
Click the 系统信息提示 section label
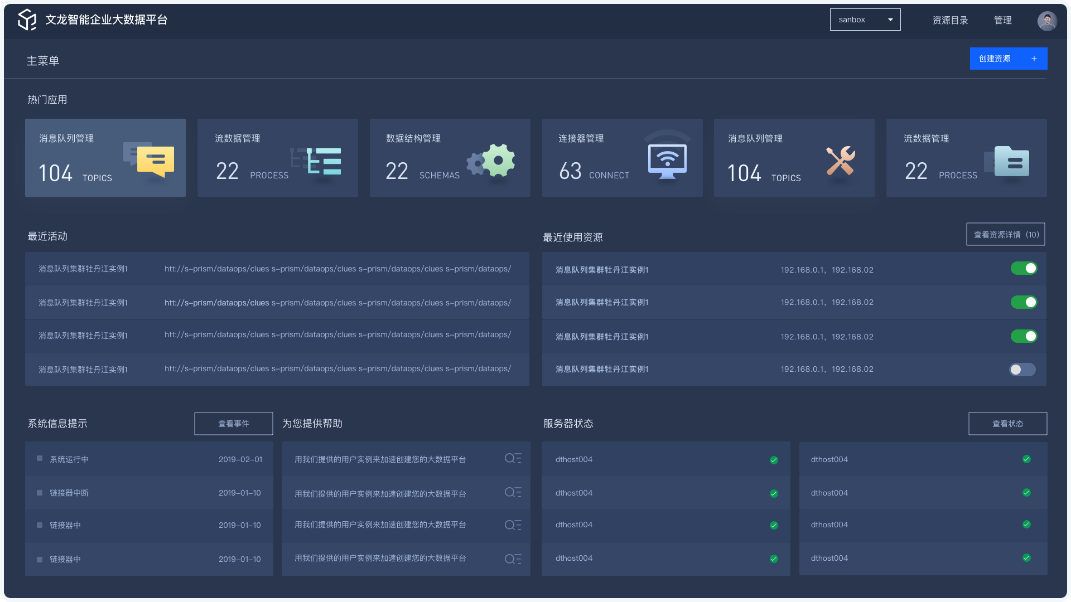pos(57,424)
